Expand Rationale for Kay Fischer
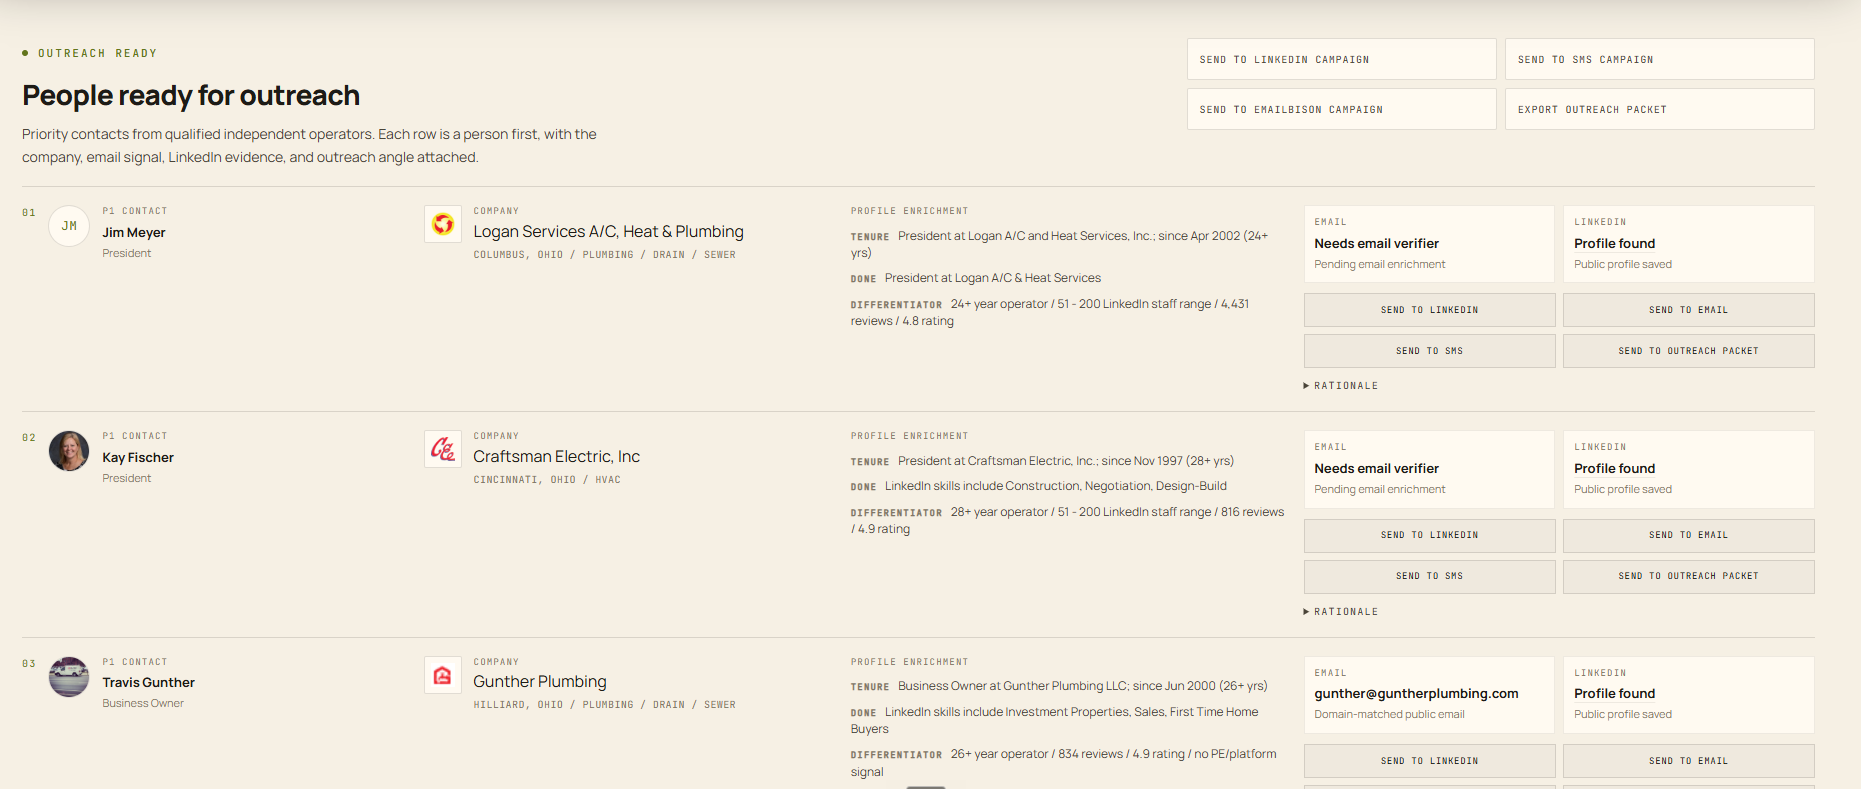Screen dimensions: 1861x789 click(1341, 612)
